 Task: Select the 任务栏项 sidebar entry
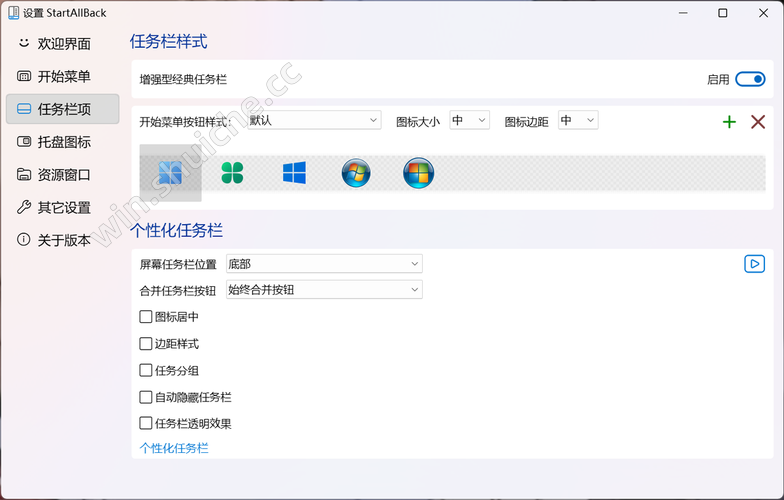[62, 108]
